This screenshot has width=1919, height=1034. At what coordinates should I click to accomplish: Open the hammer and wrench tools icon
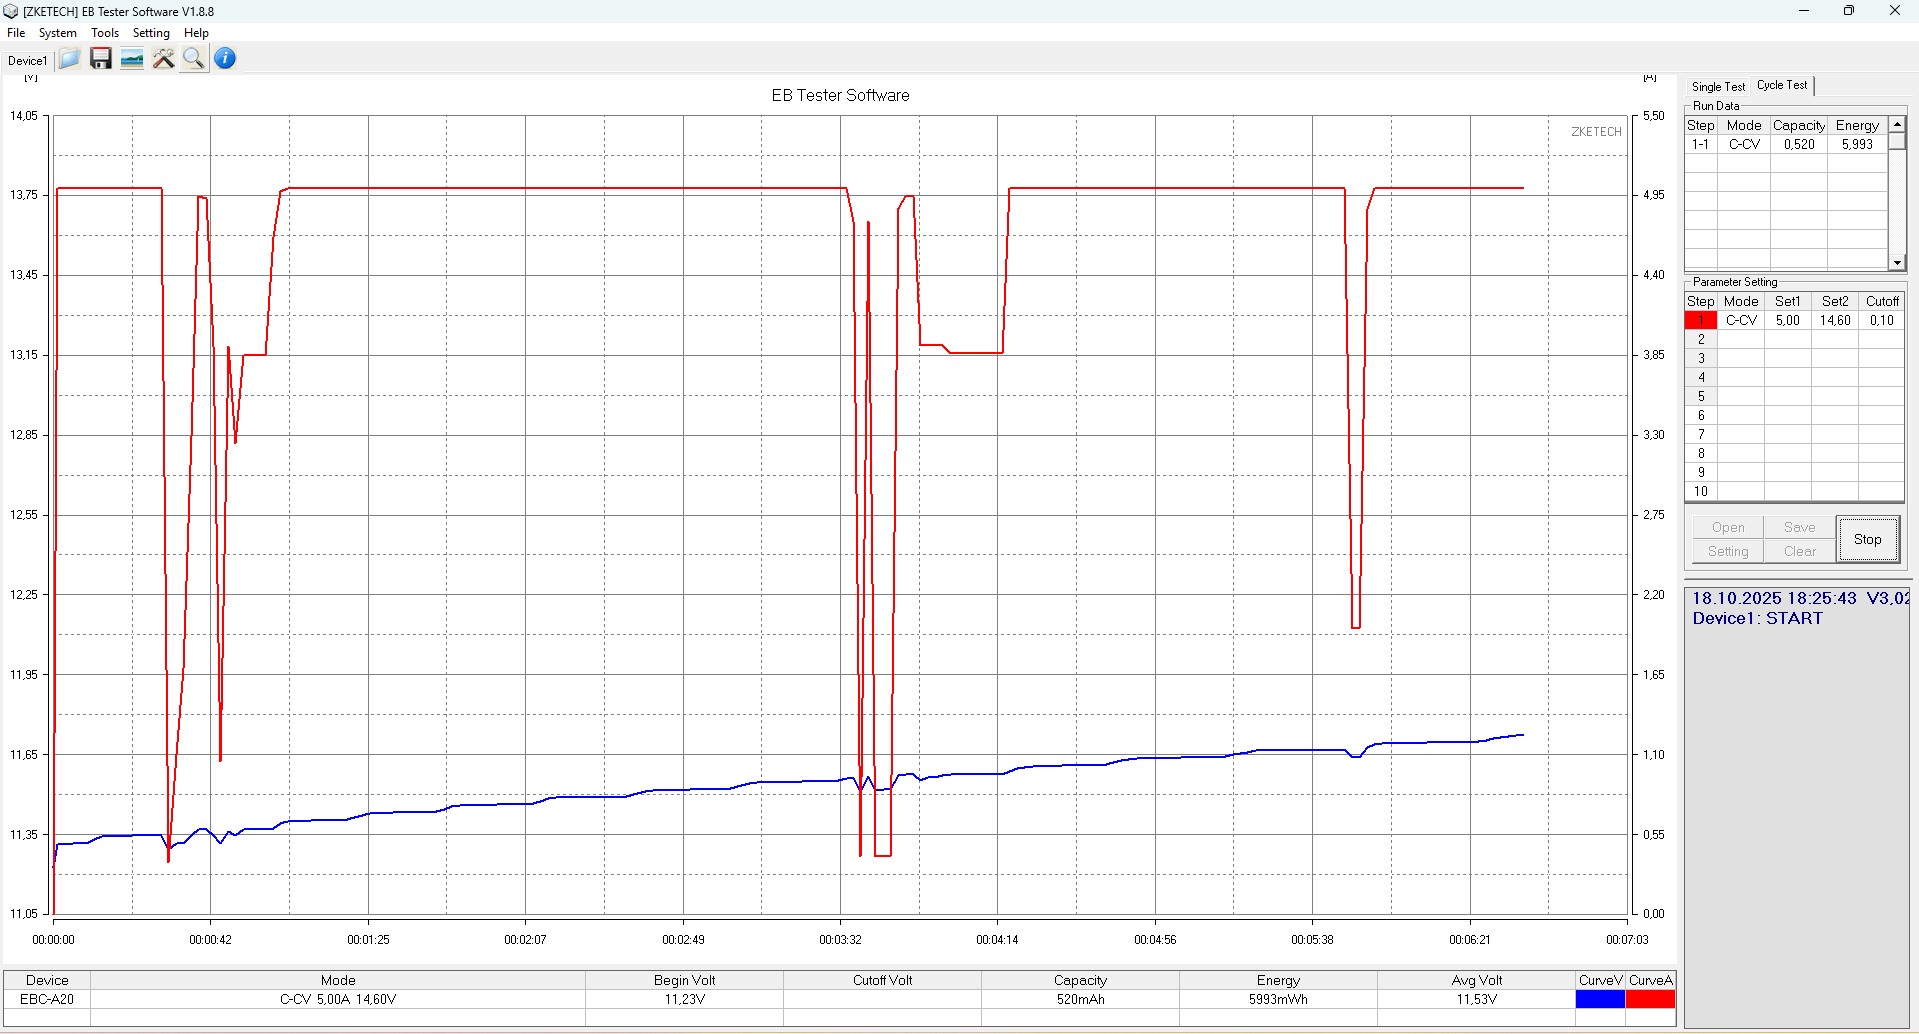[x=163, y=59]
